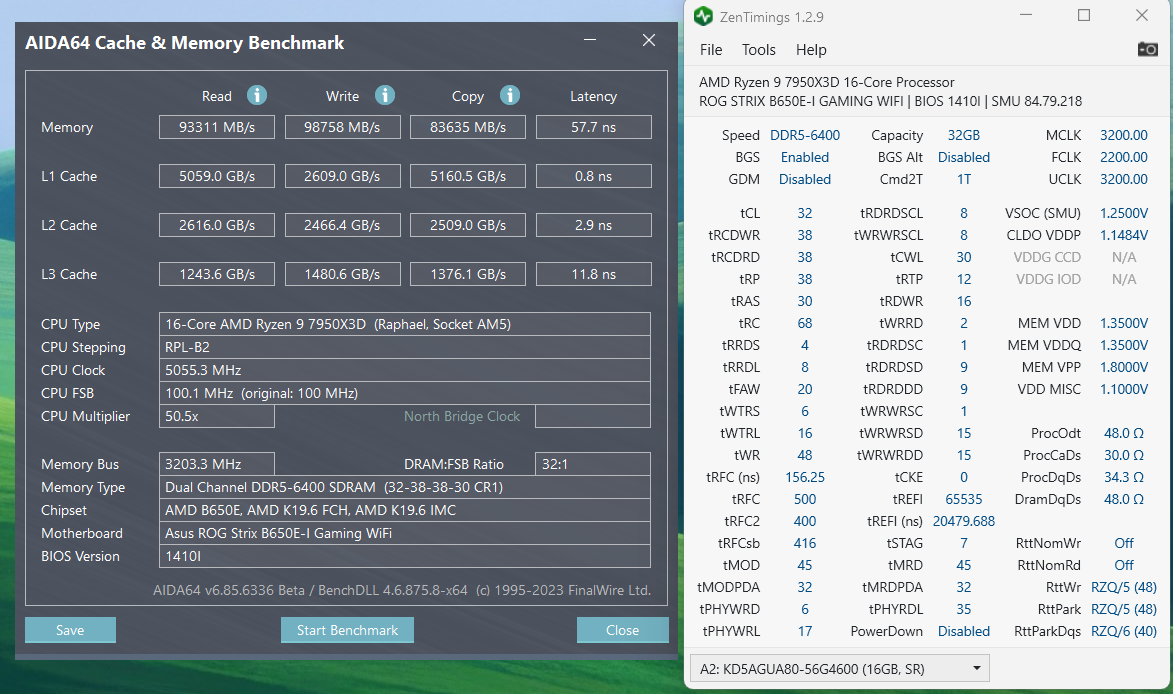Click the Copy info icon in AIDA64
1173x694 pixels.
click(x=509, y=95)
